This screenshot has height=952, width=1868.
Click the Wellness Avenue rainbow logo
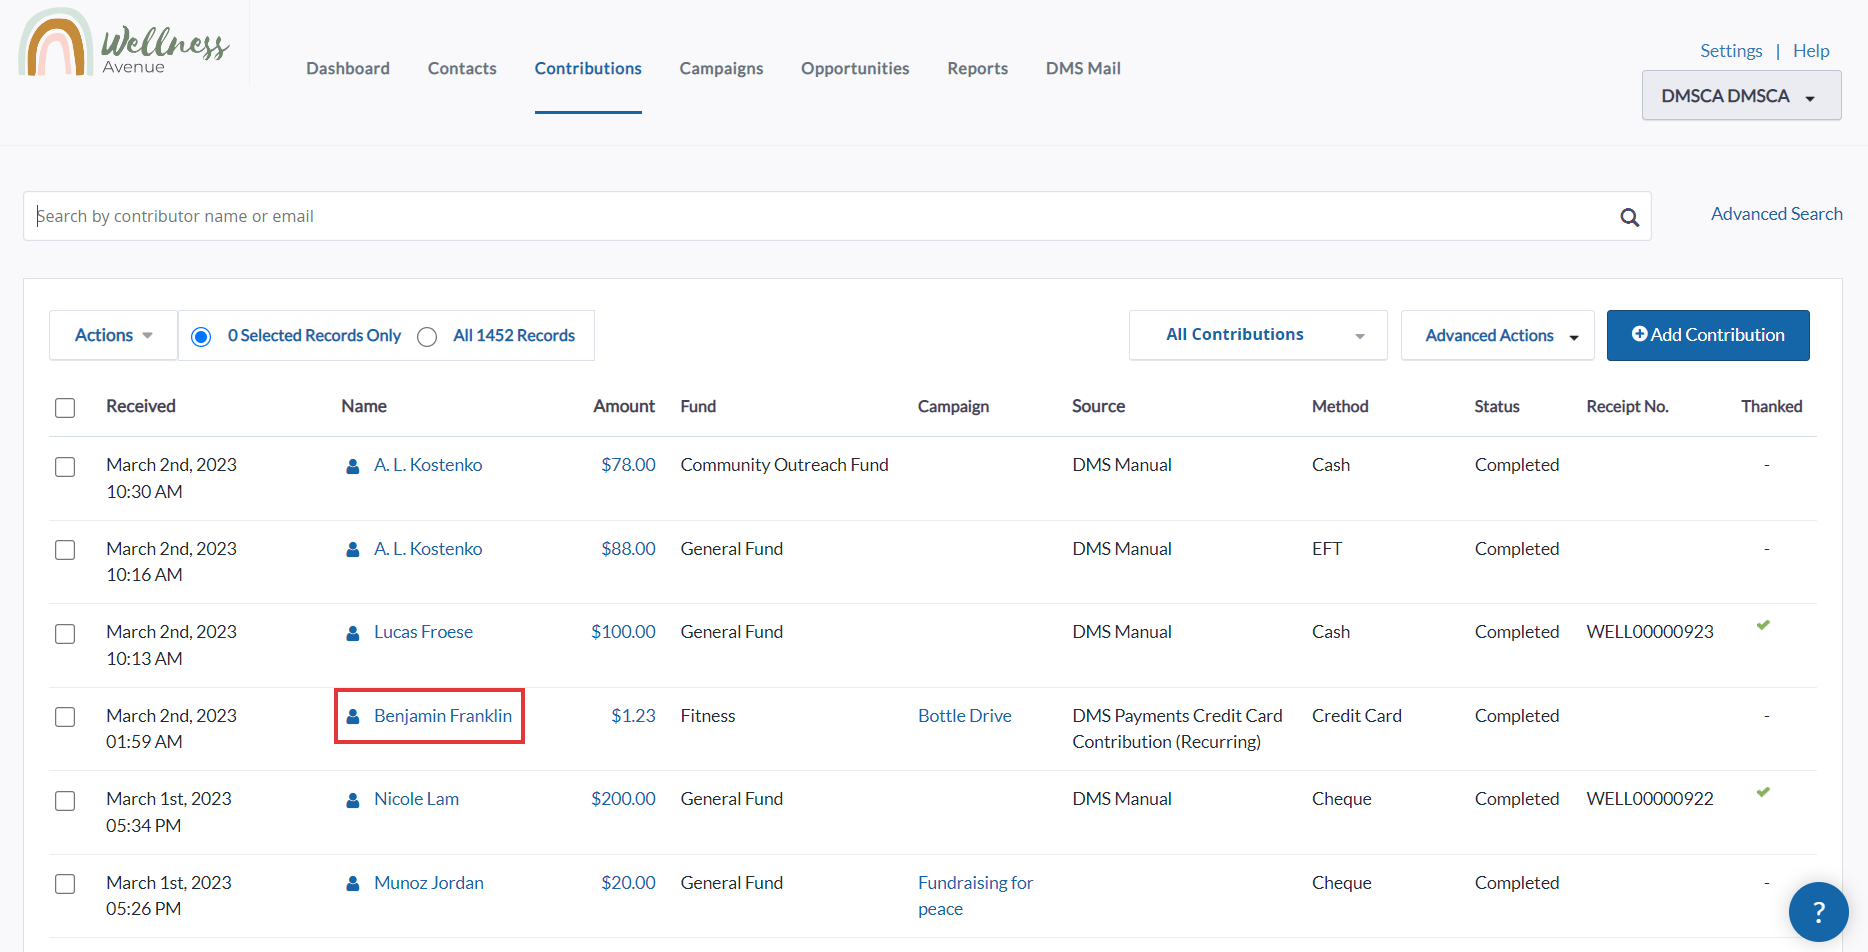coord(125,42)
